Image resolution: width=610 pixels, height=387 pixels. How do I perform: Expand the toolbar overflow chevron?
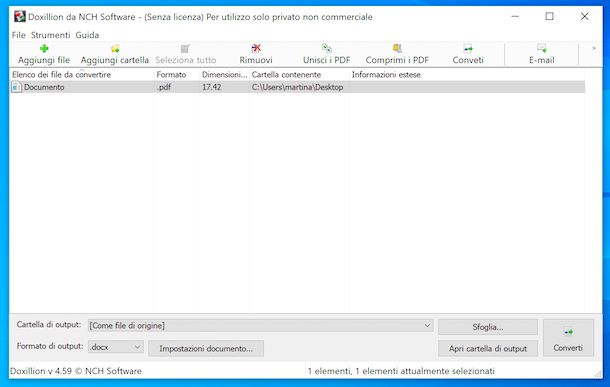(594, 48)
